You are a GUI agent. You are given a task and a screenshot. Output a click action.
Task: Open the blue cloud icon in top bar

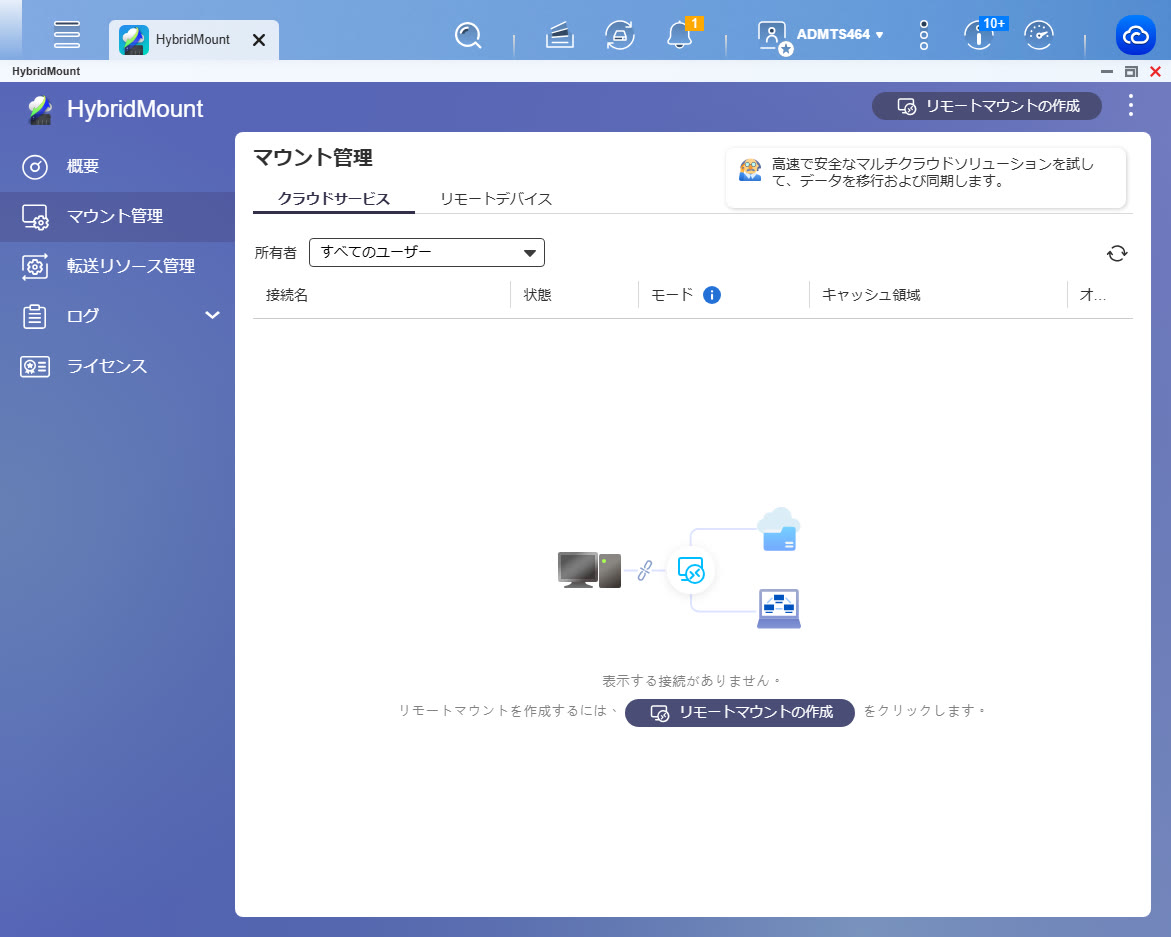point(1136,36)
